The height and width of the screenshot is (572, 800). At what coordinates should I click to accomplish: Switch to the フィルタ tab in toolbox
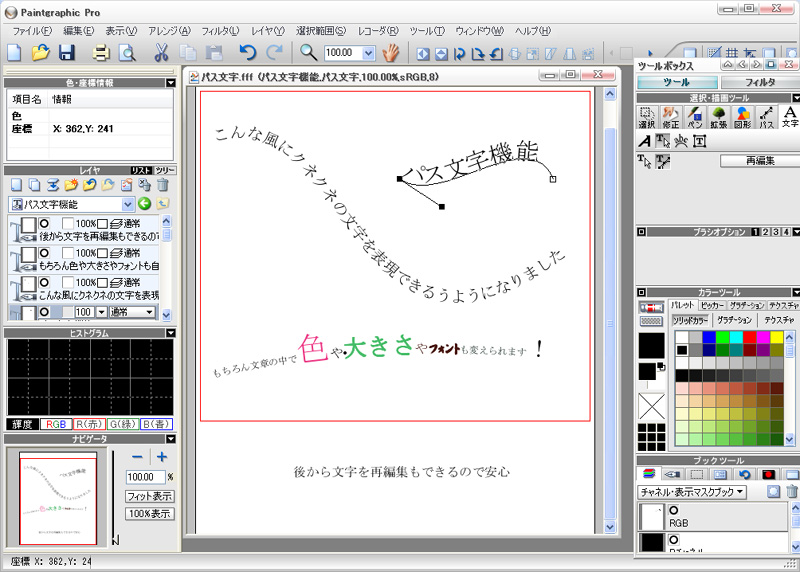[760, 82]
